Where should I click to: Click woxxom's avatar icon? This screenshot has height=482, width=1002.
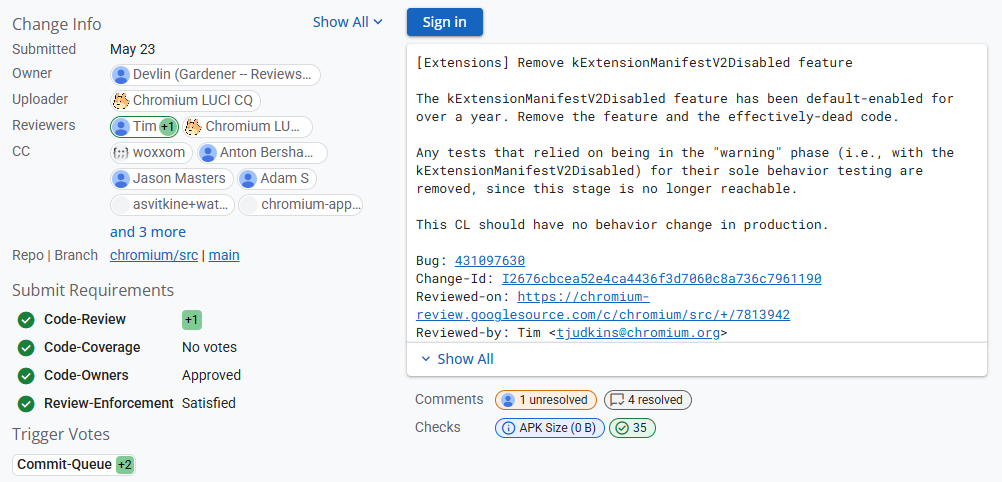(x=120, y=153)
